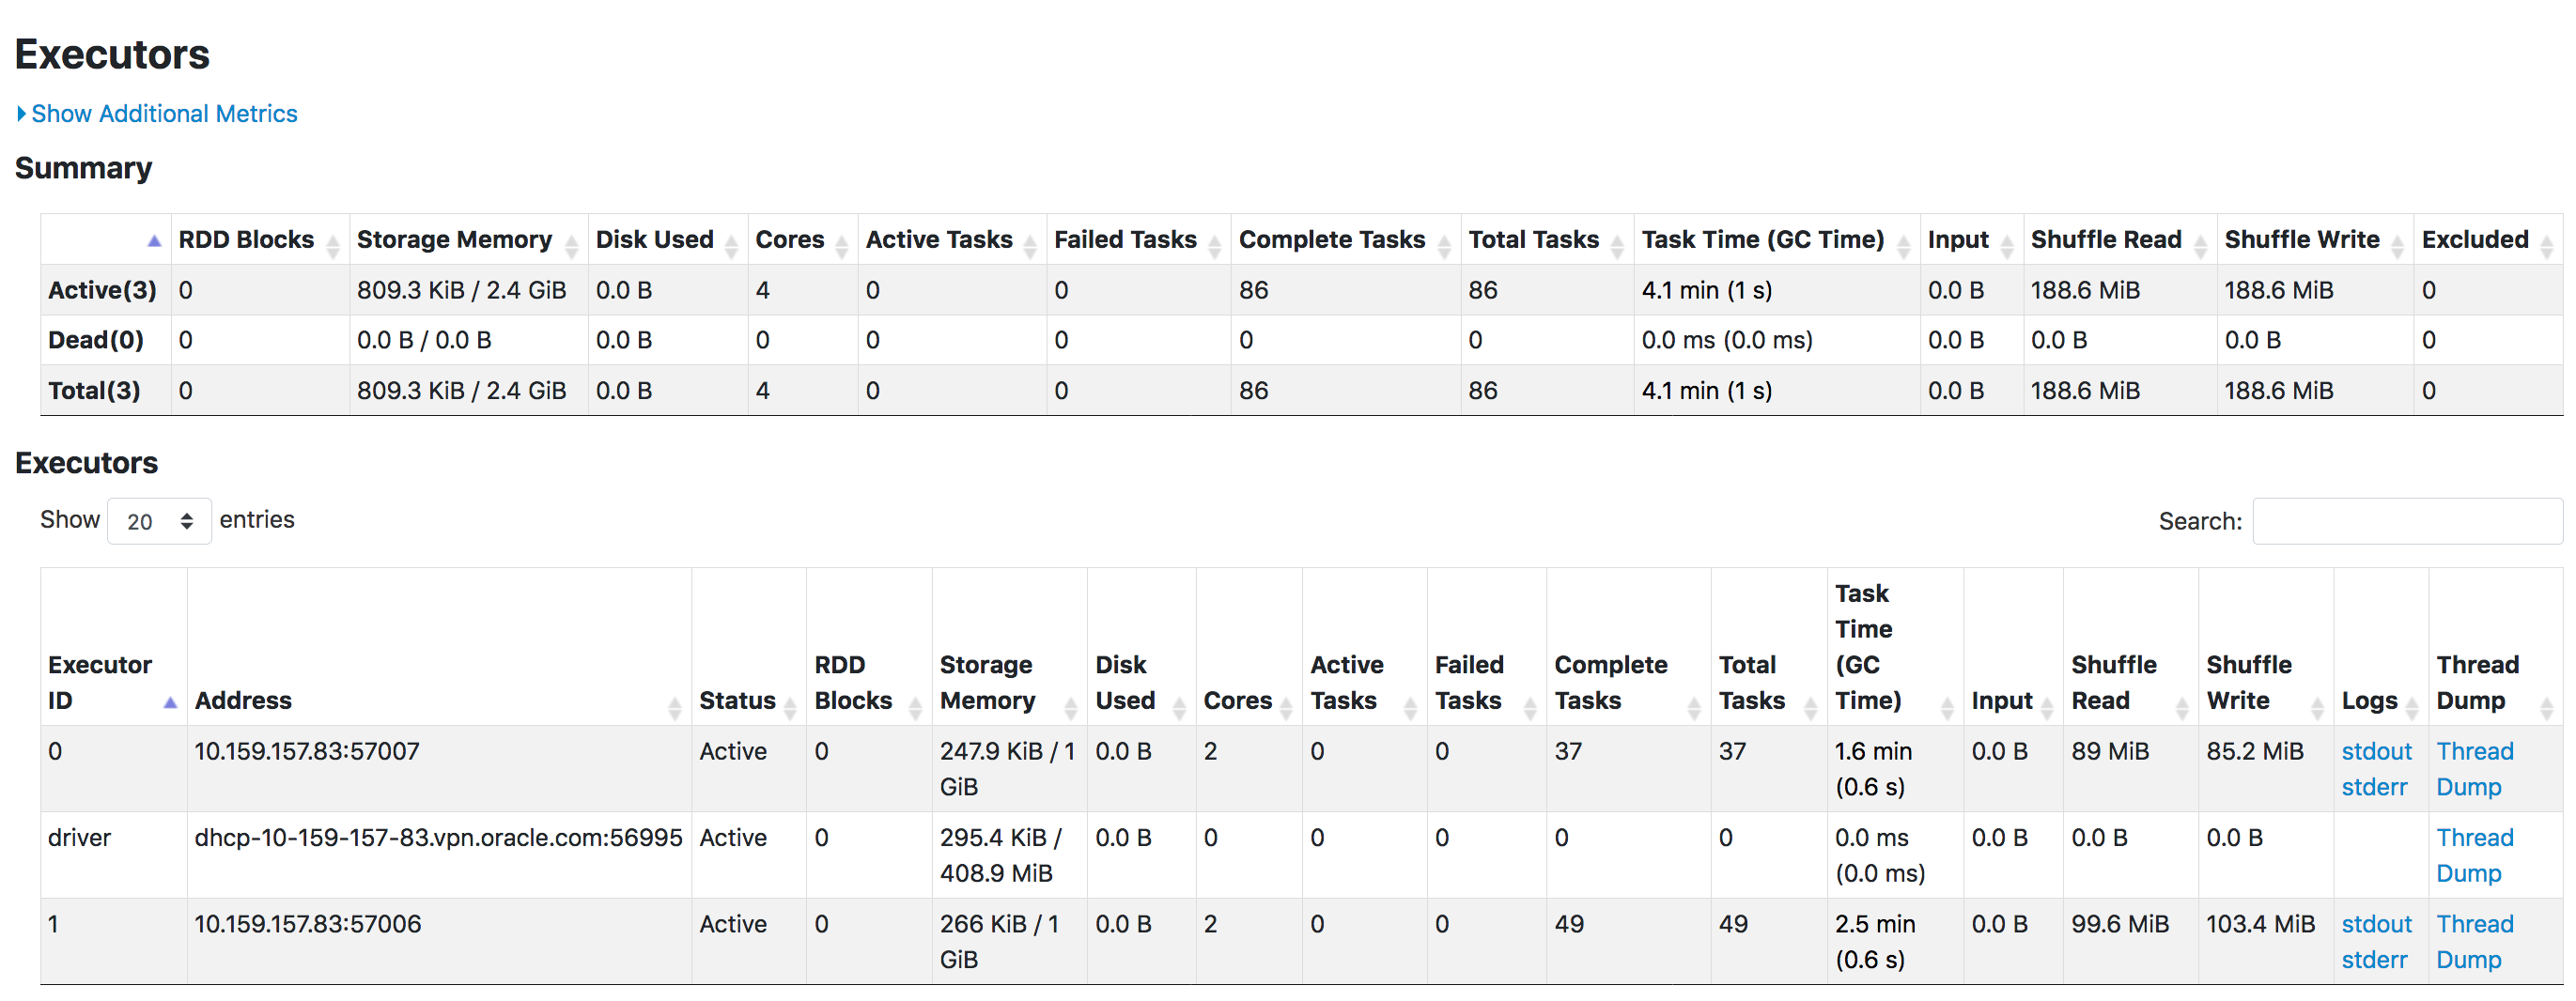The height and width of the screenshot is (1001, 2576).
Task: Open stdout log for executor 1
Action: click(2376, 925)
